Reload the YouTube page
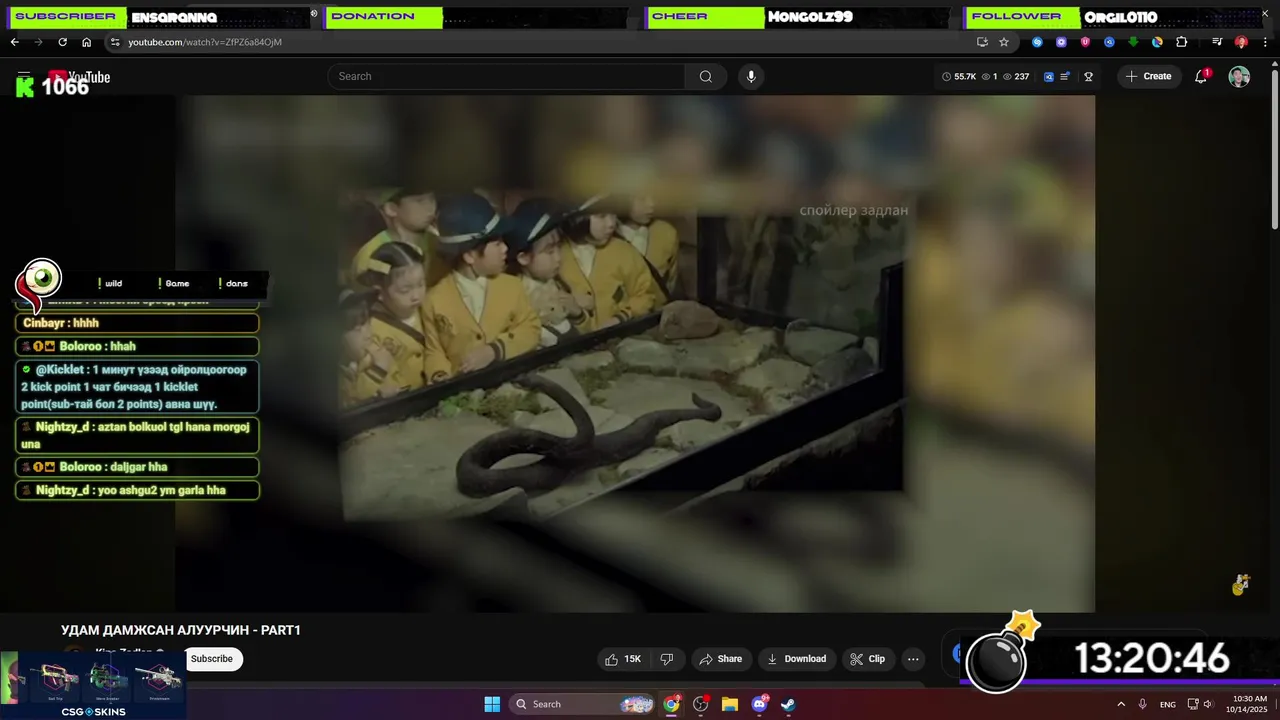Screen dimensions: 1280x720 point(62,42)
